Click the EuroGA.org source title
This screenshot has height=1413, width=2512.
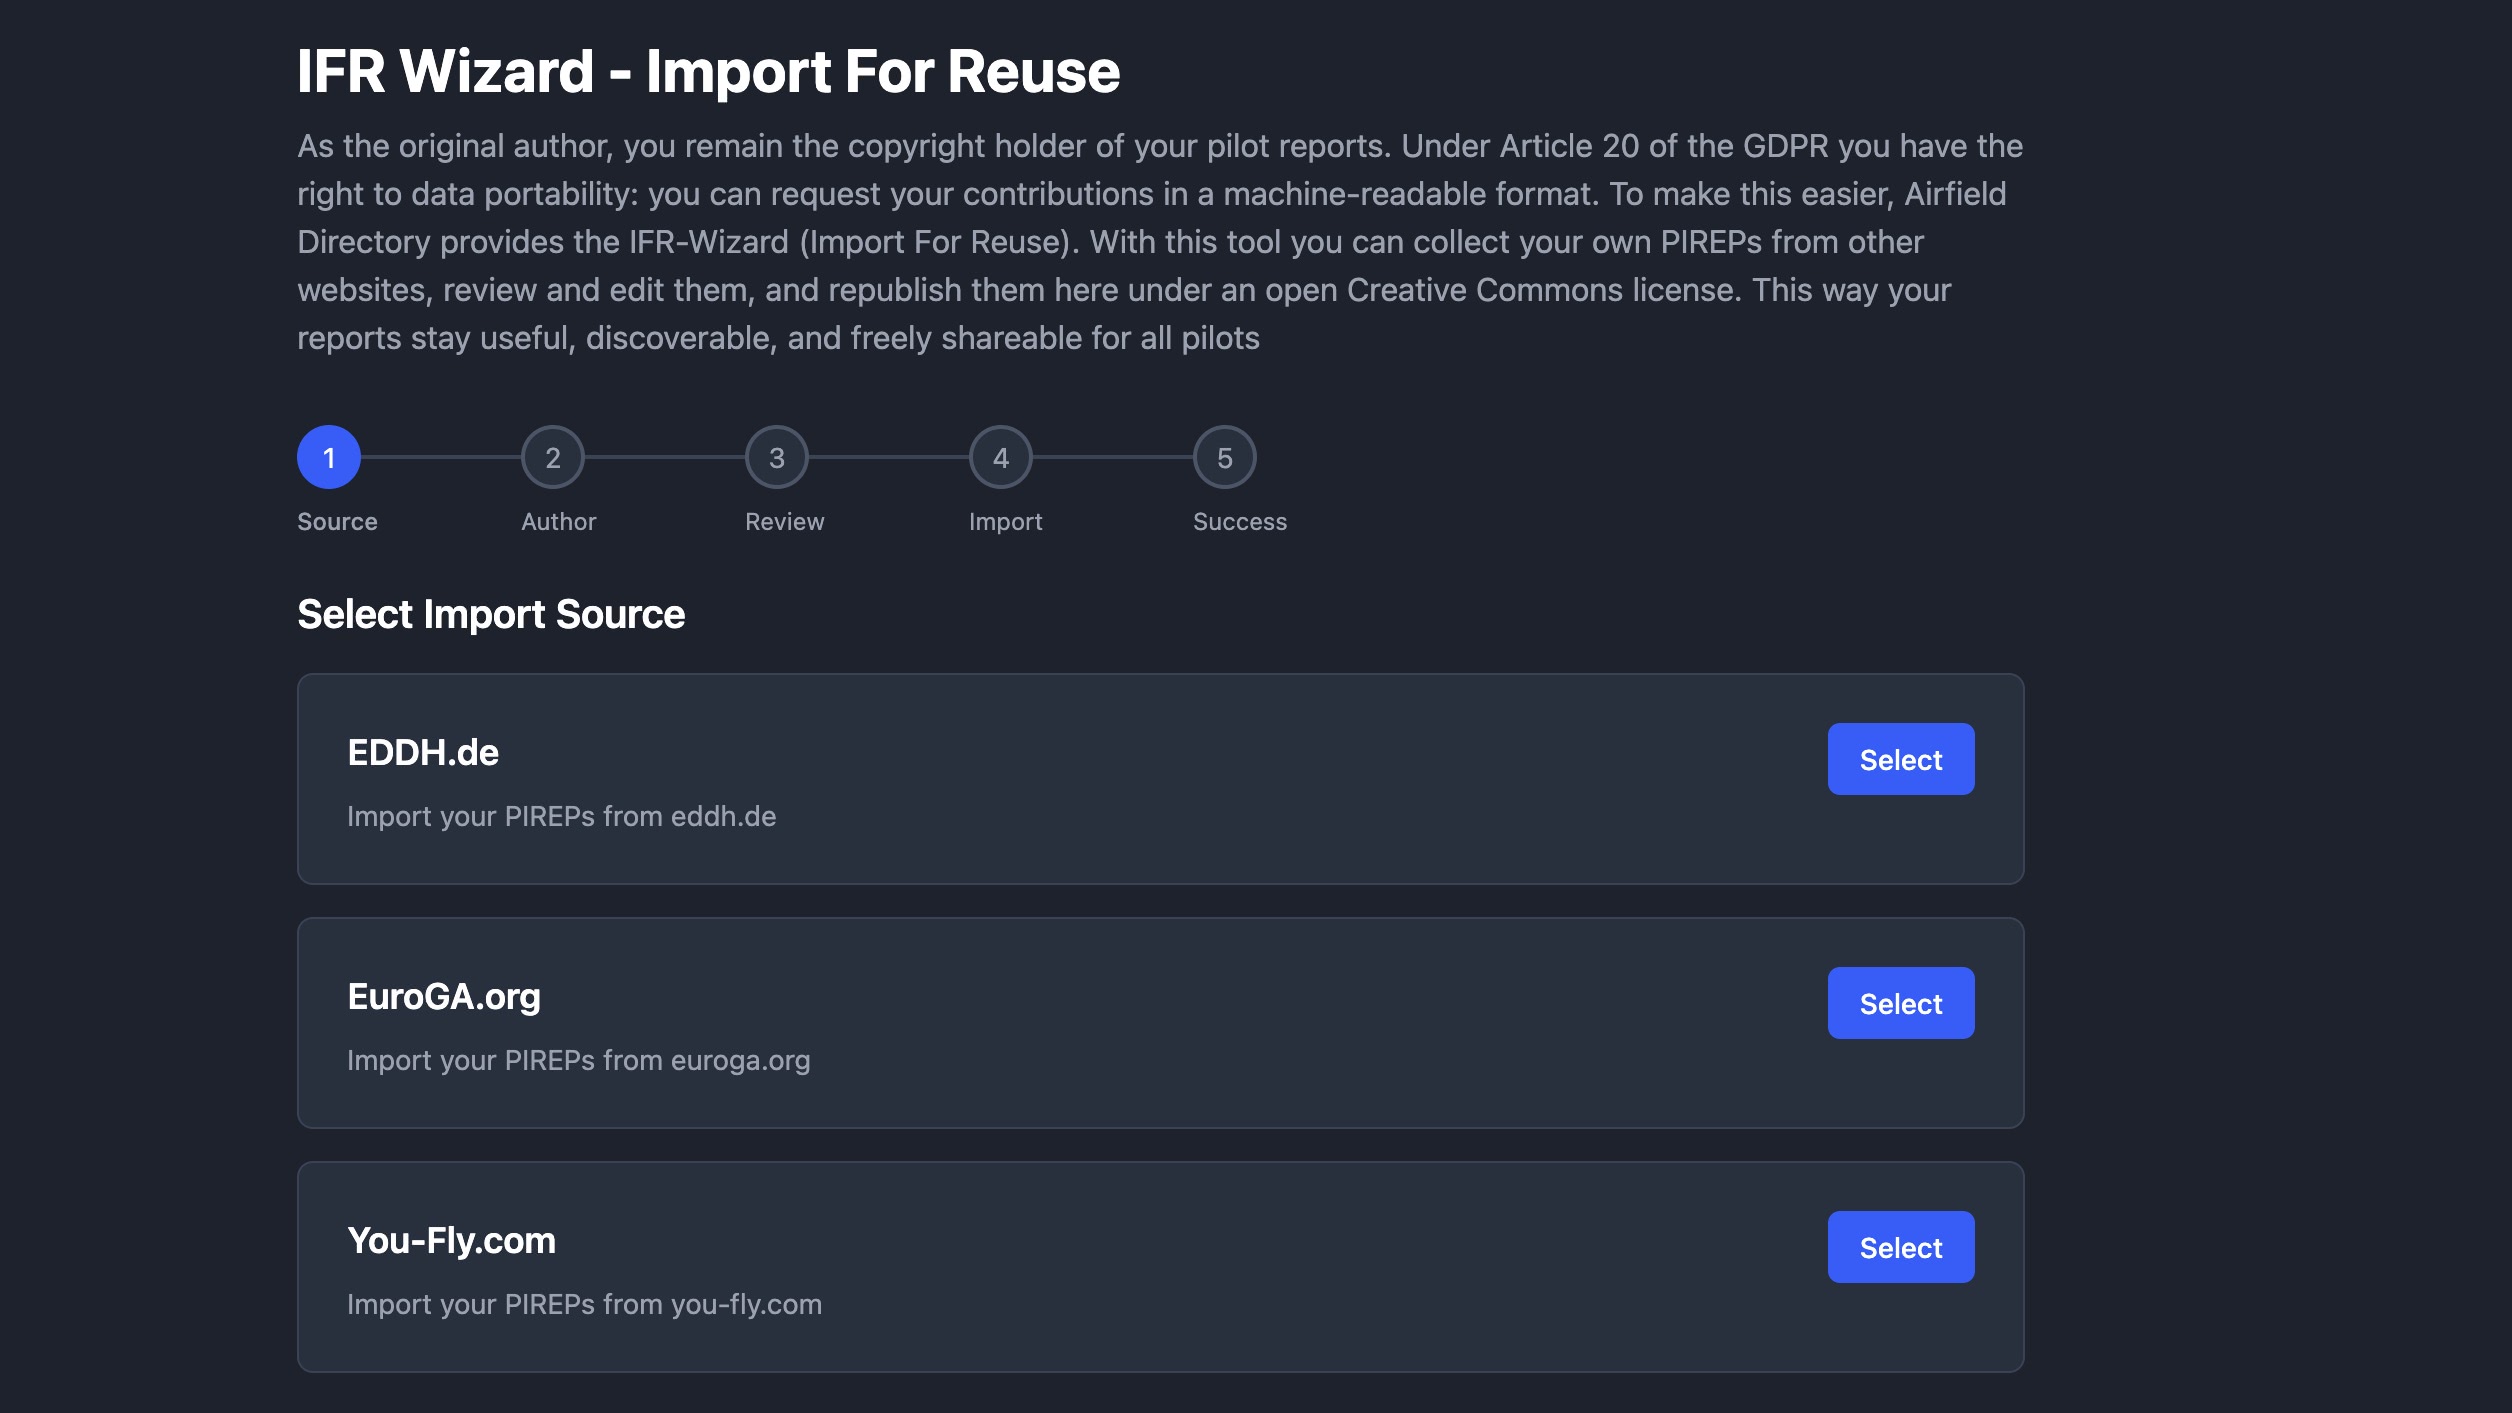click(x=444, y=996)
